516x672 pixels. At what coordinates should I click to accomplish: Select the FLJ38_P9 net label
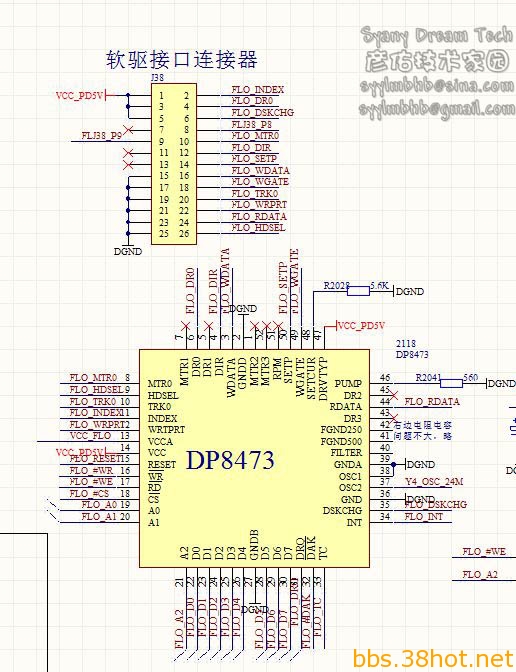point(102,135)
